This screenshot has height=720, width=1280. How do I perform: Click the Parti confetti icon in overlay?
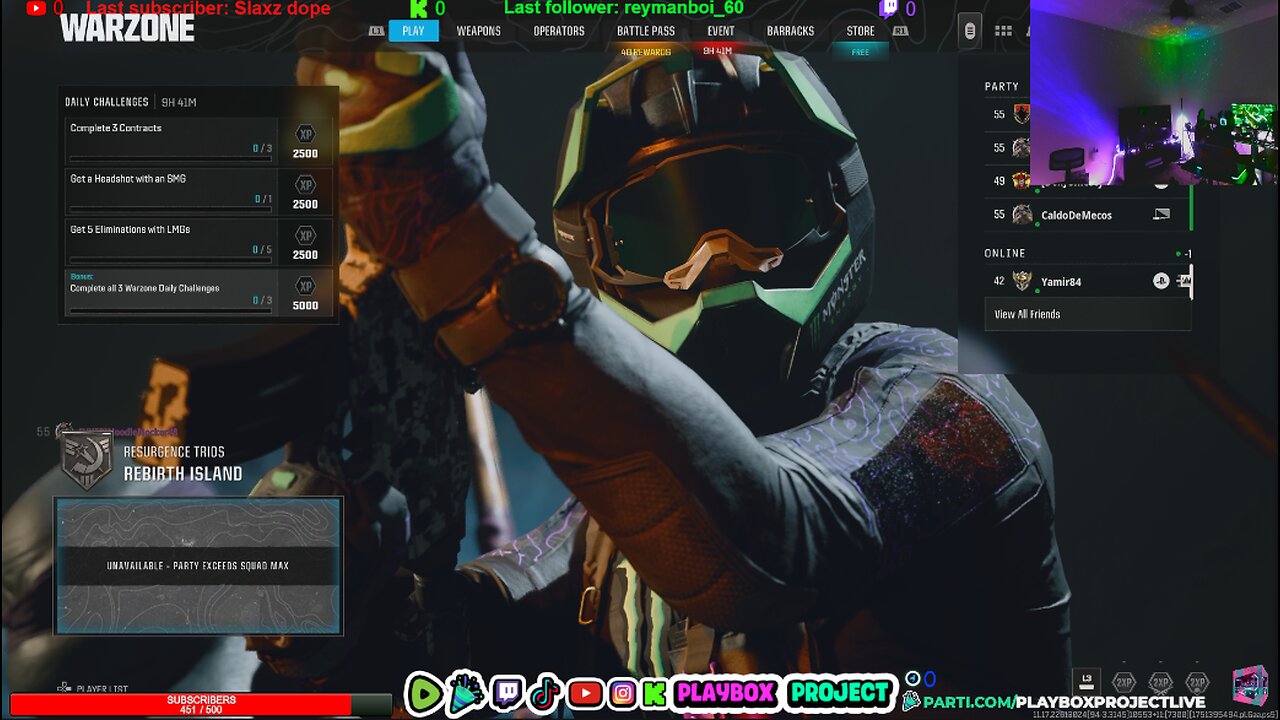pos(466,693)
